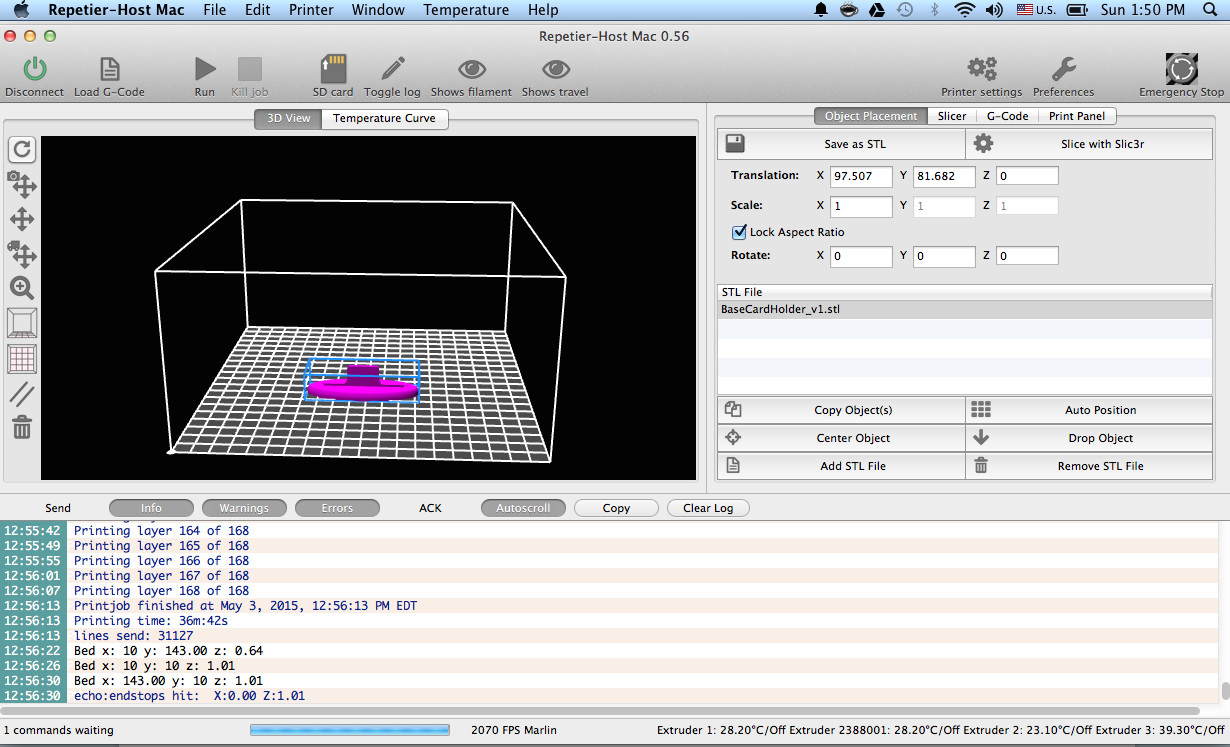Select the Object Placement tab
The width and height of the screenshot is (1230, 747).
[x=871, y=116]
